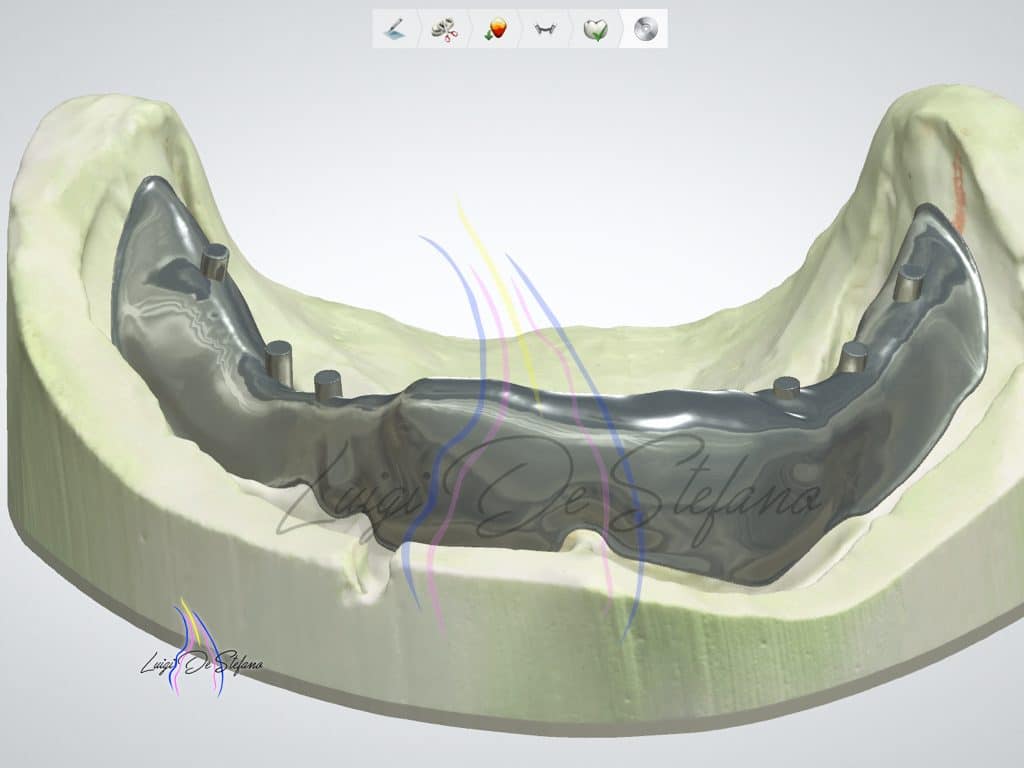Open the white tooth validation step
1024x768 pixels.
click(596, 29)
